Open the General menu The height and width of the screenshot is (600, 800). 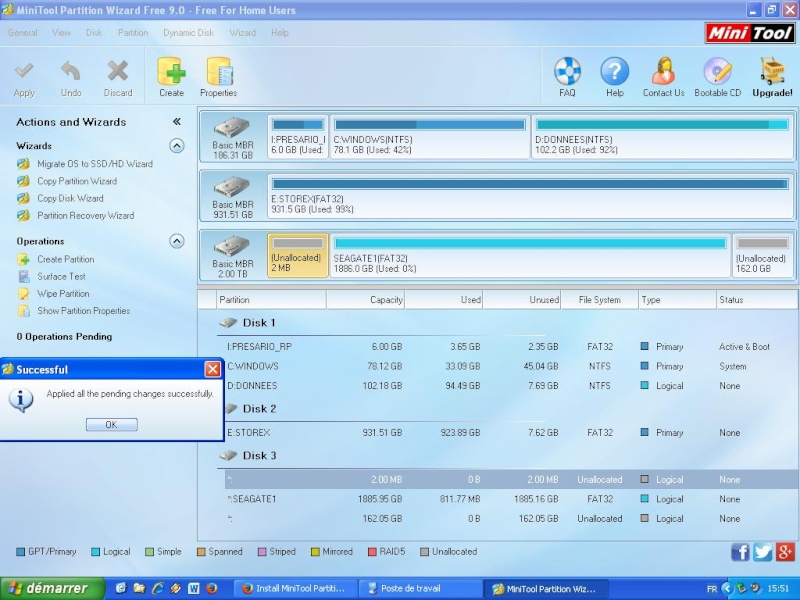22,33
